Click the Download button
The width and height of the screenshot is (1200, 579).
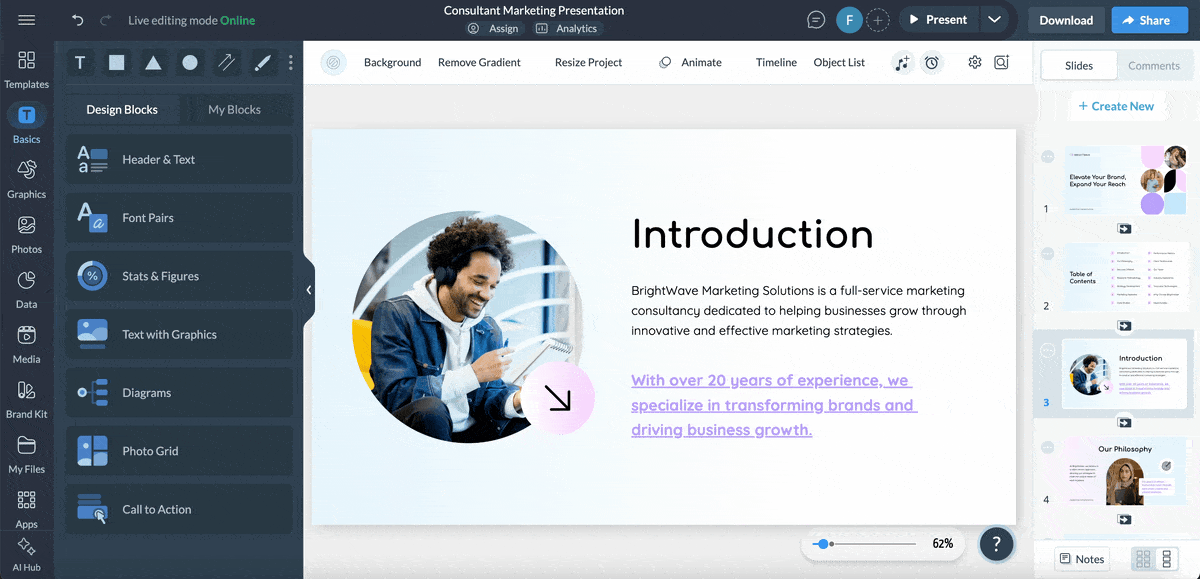click(1065, 19)
